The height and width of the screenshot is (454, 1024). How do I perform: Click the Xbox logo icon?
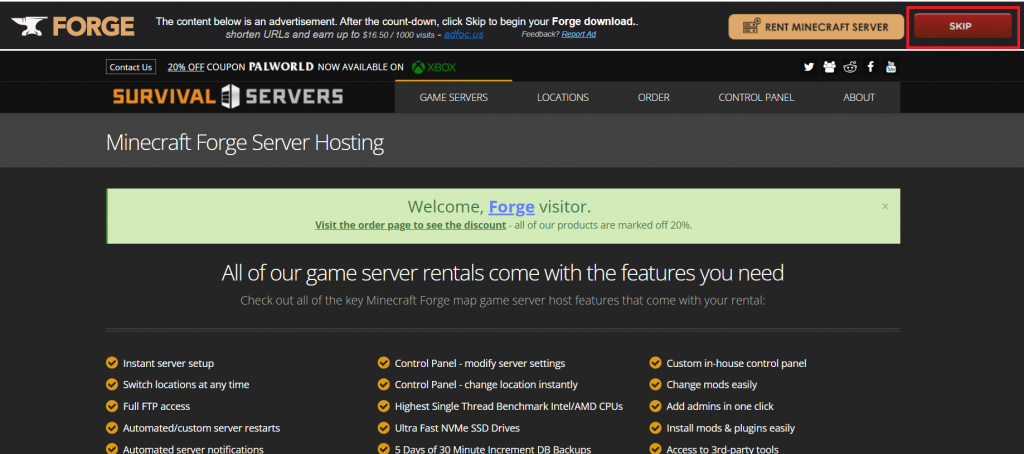click(x=418, y=67)
